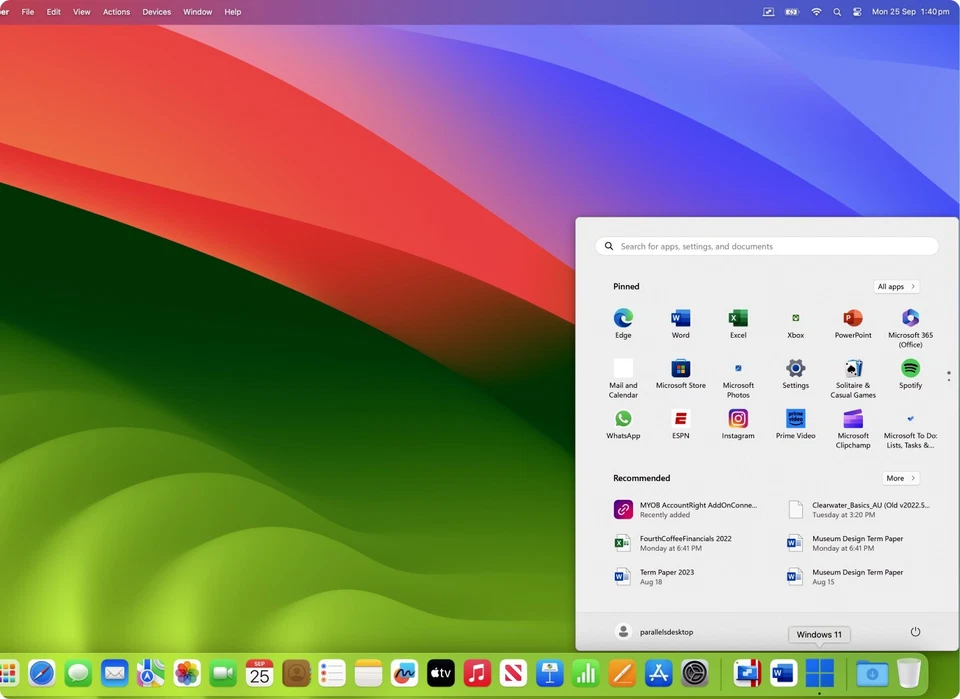Open the Microsoft Store

[680, 368]
